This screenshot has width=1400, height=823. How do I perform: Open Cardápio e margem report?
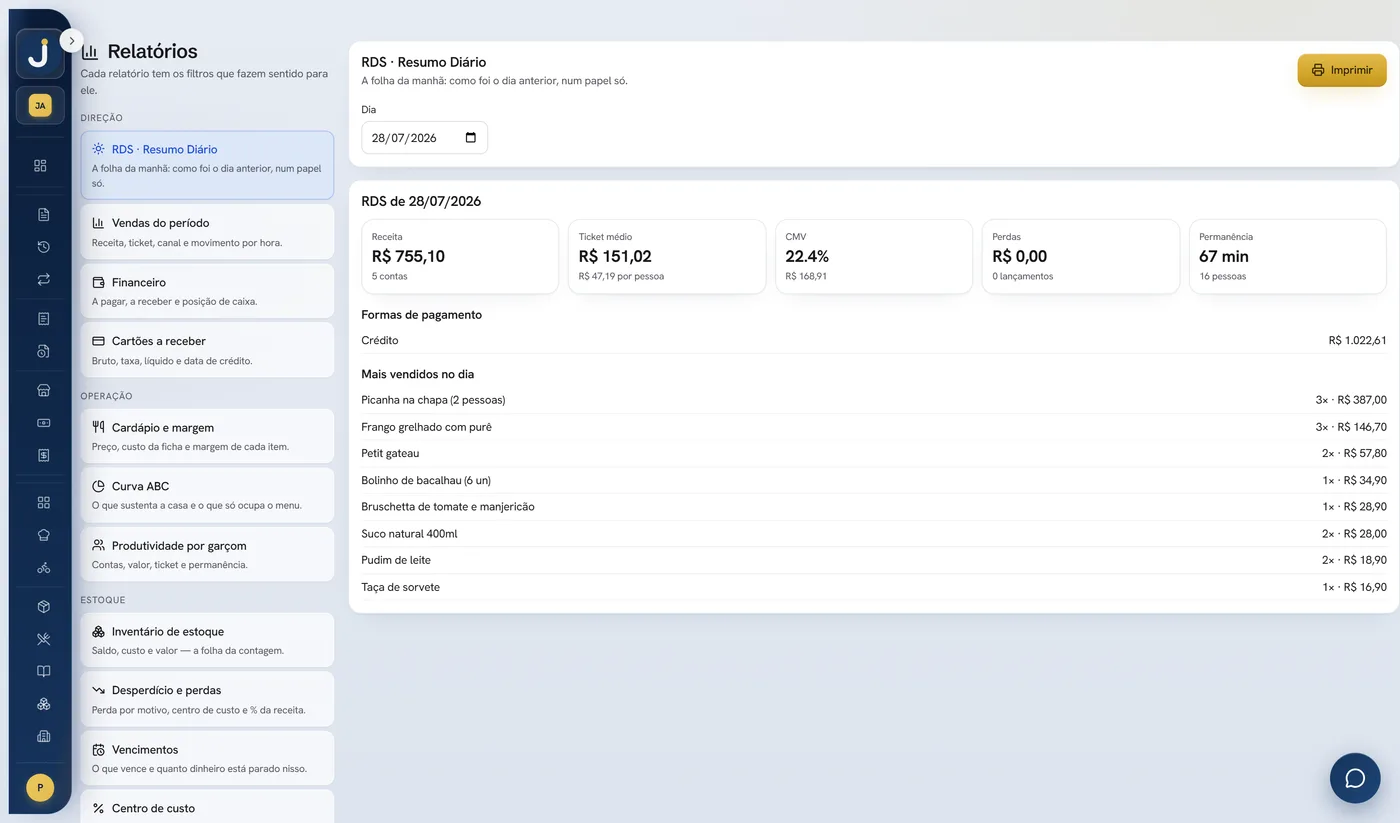[207, 436]
